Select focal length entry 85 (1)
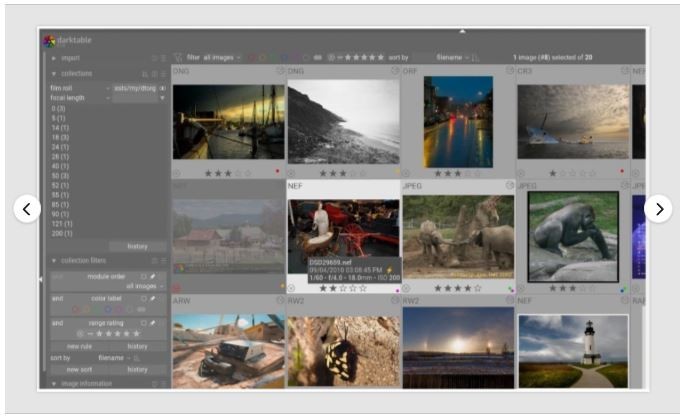The width and height of the screenshot is (686, 417). click(x=60, y=205)
